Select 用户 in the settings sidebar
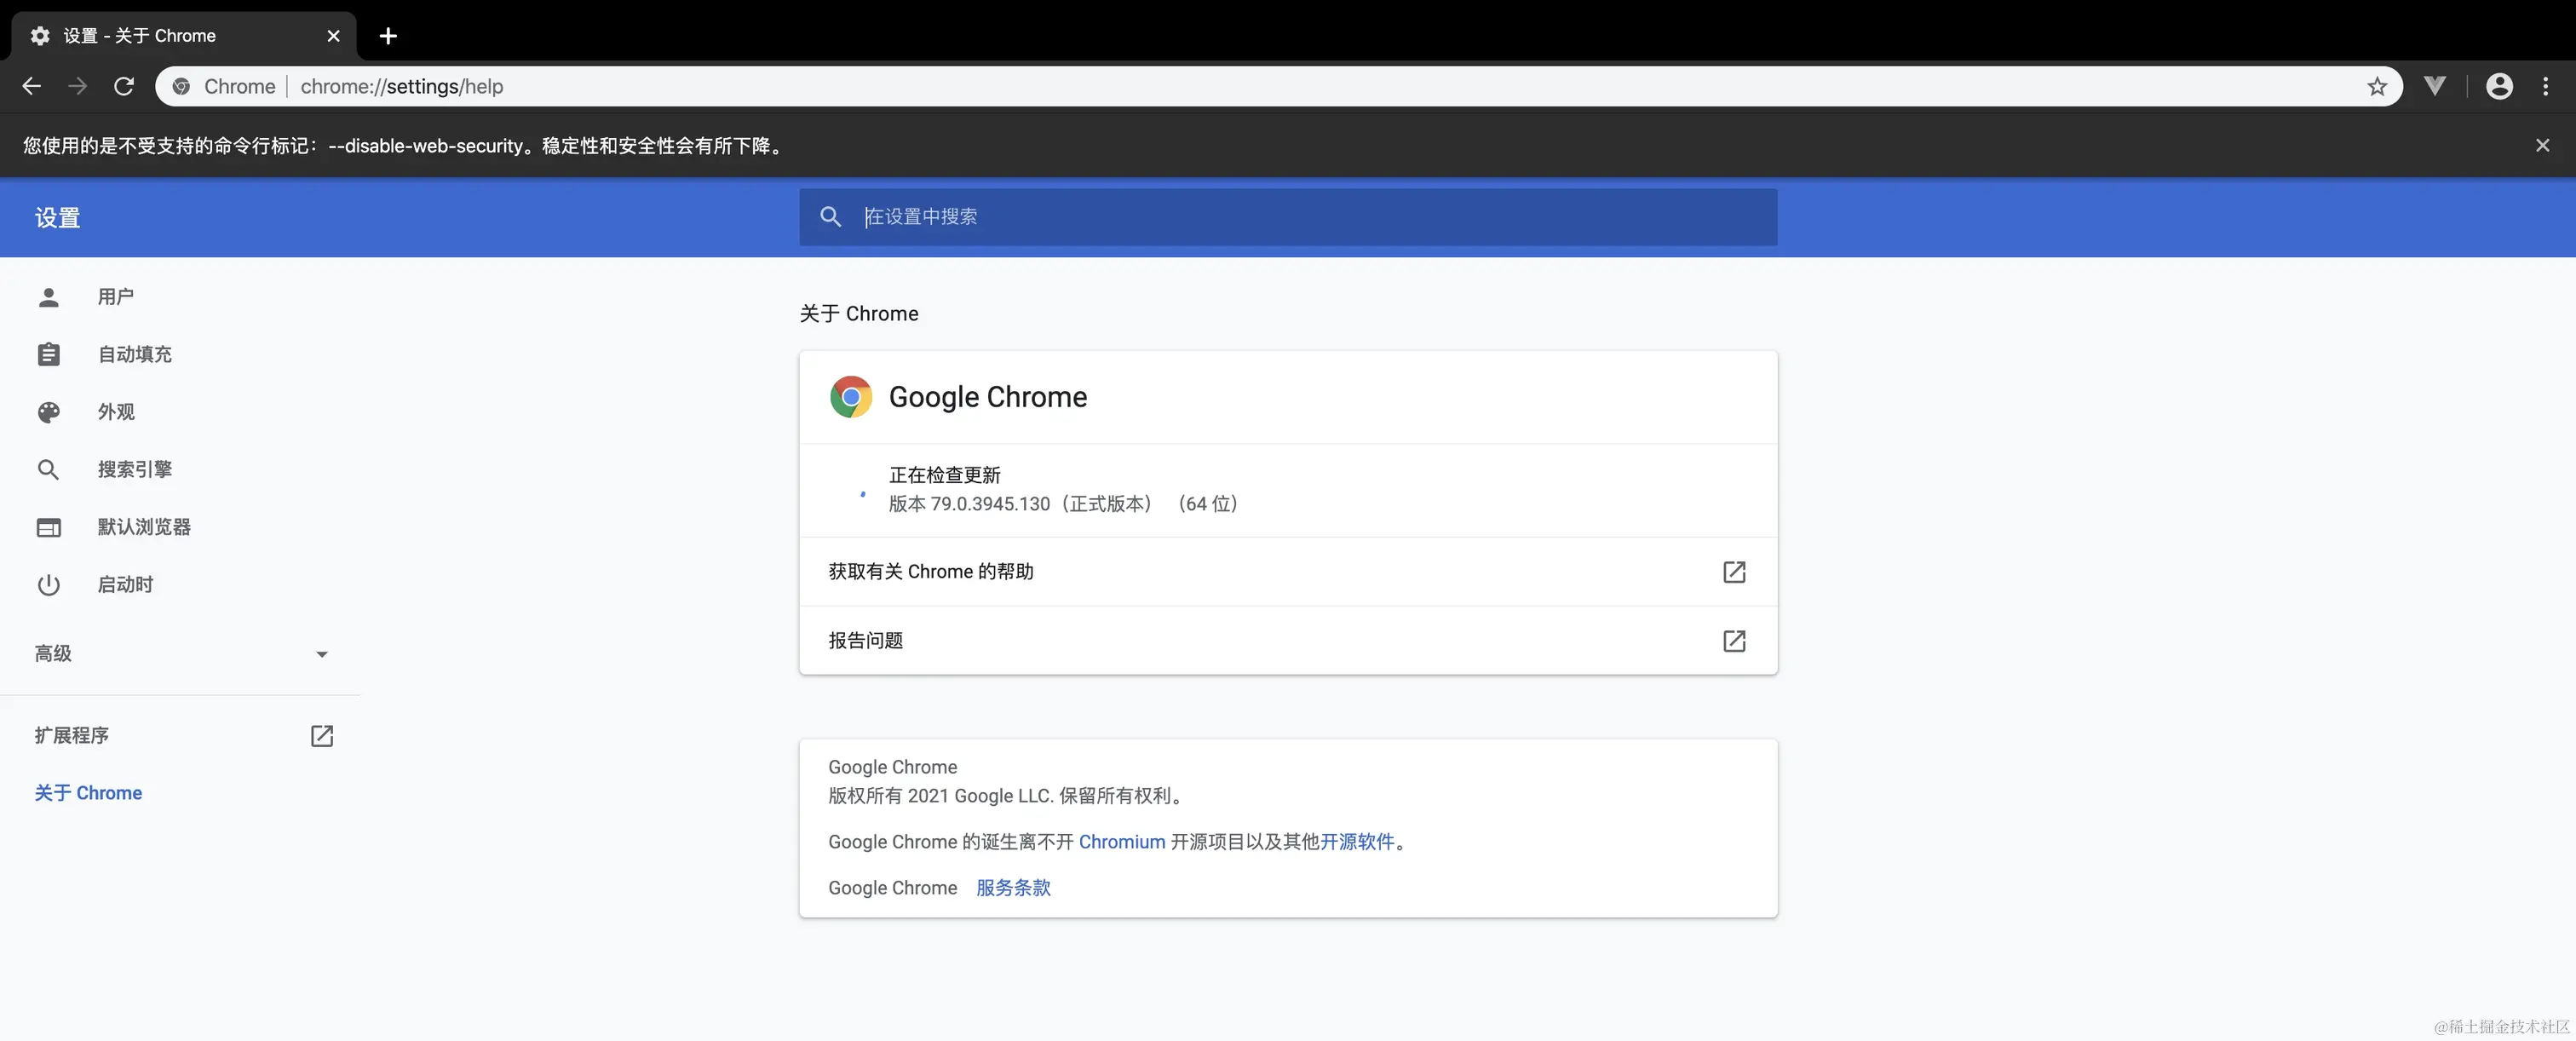This screenshot has height=1041, width=2576. [x=115, y=296]
